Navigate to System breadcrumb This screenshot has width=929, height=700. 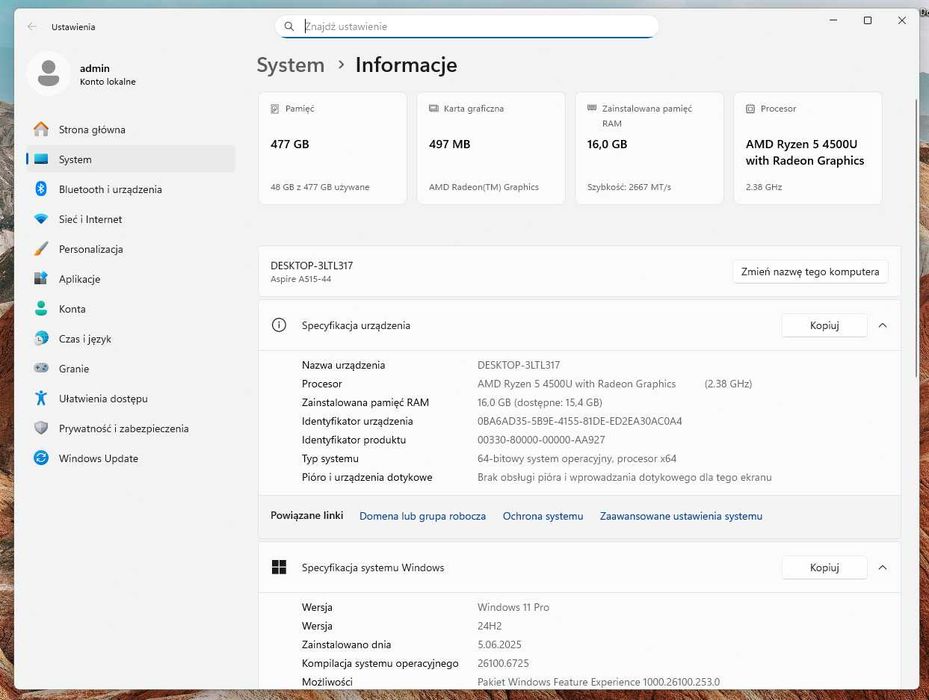click(290, 65)
